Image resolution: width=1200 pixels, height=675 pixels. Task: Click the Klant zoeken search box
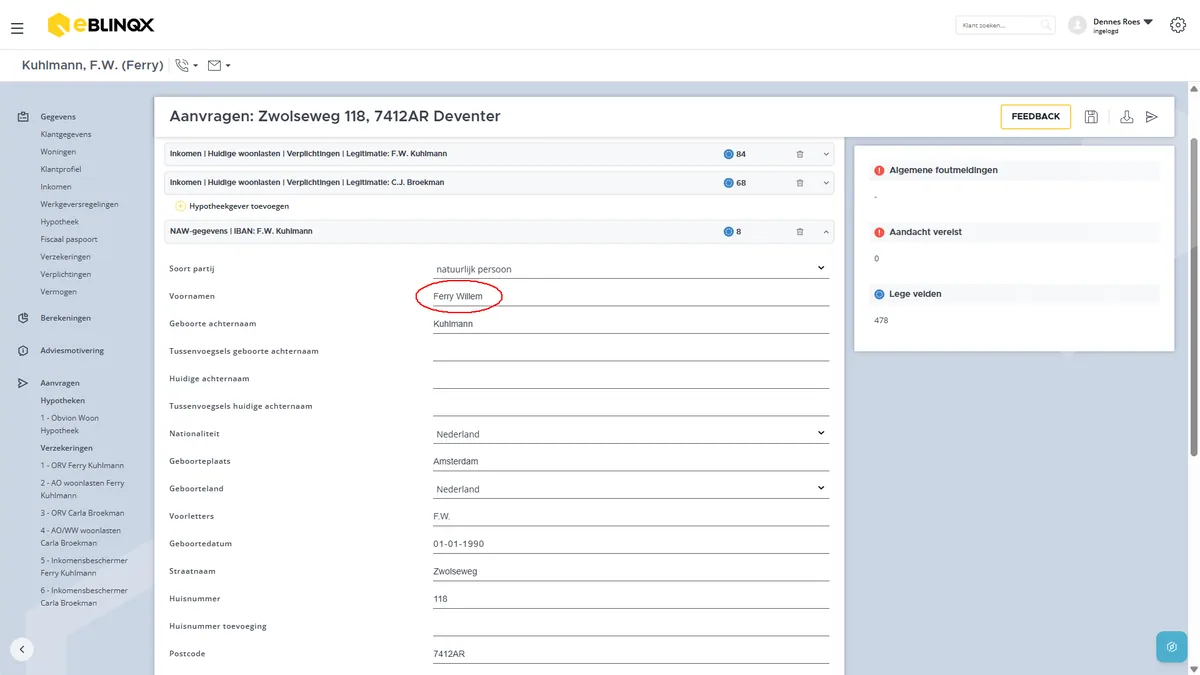point(1005,25)
